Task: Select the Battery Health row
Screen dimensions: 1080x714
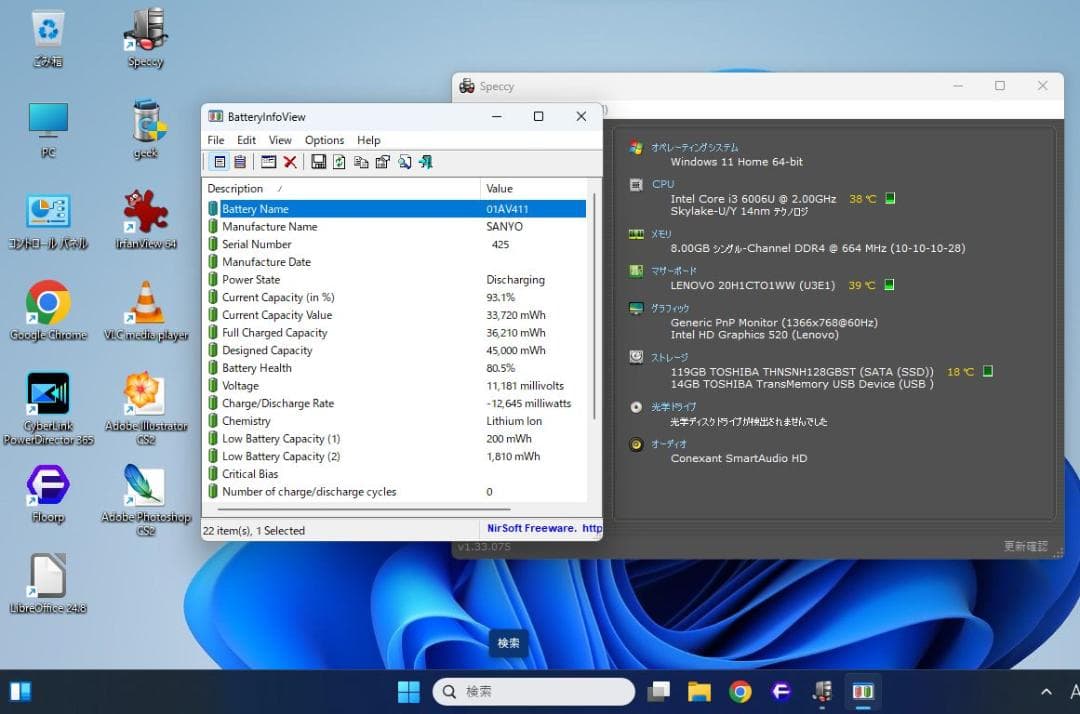Action: (x=257, y=368)
